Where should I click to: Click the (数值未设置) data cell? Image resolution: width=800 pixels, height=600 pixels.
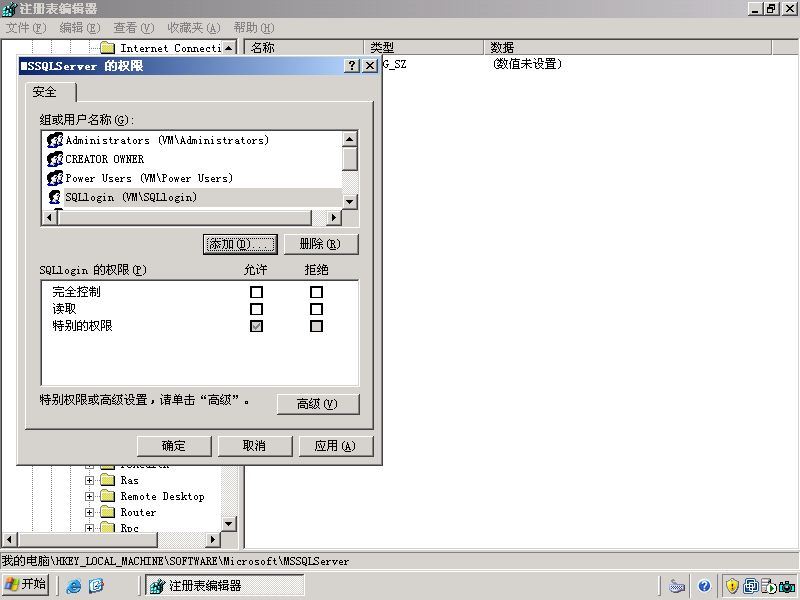coord(527,64)
